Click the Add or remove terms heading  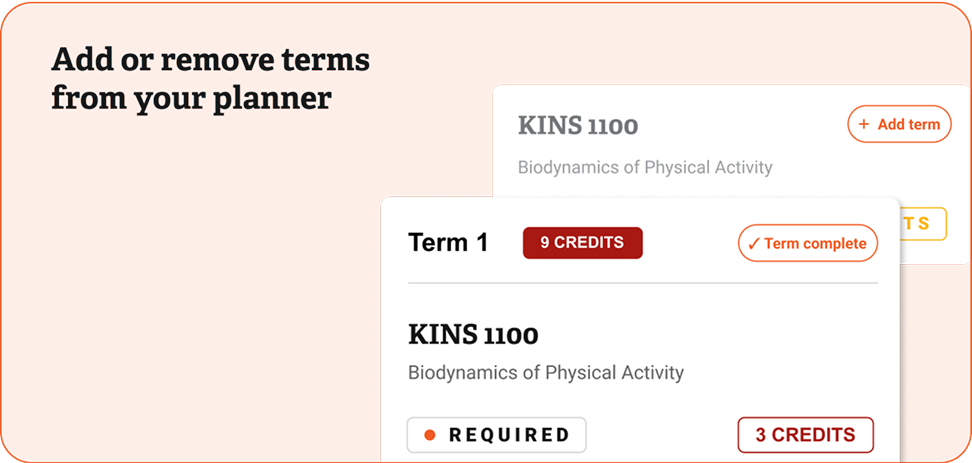click(x=210, y=60)
